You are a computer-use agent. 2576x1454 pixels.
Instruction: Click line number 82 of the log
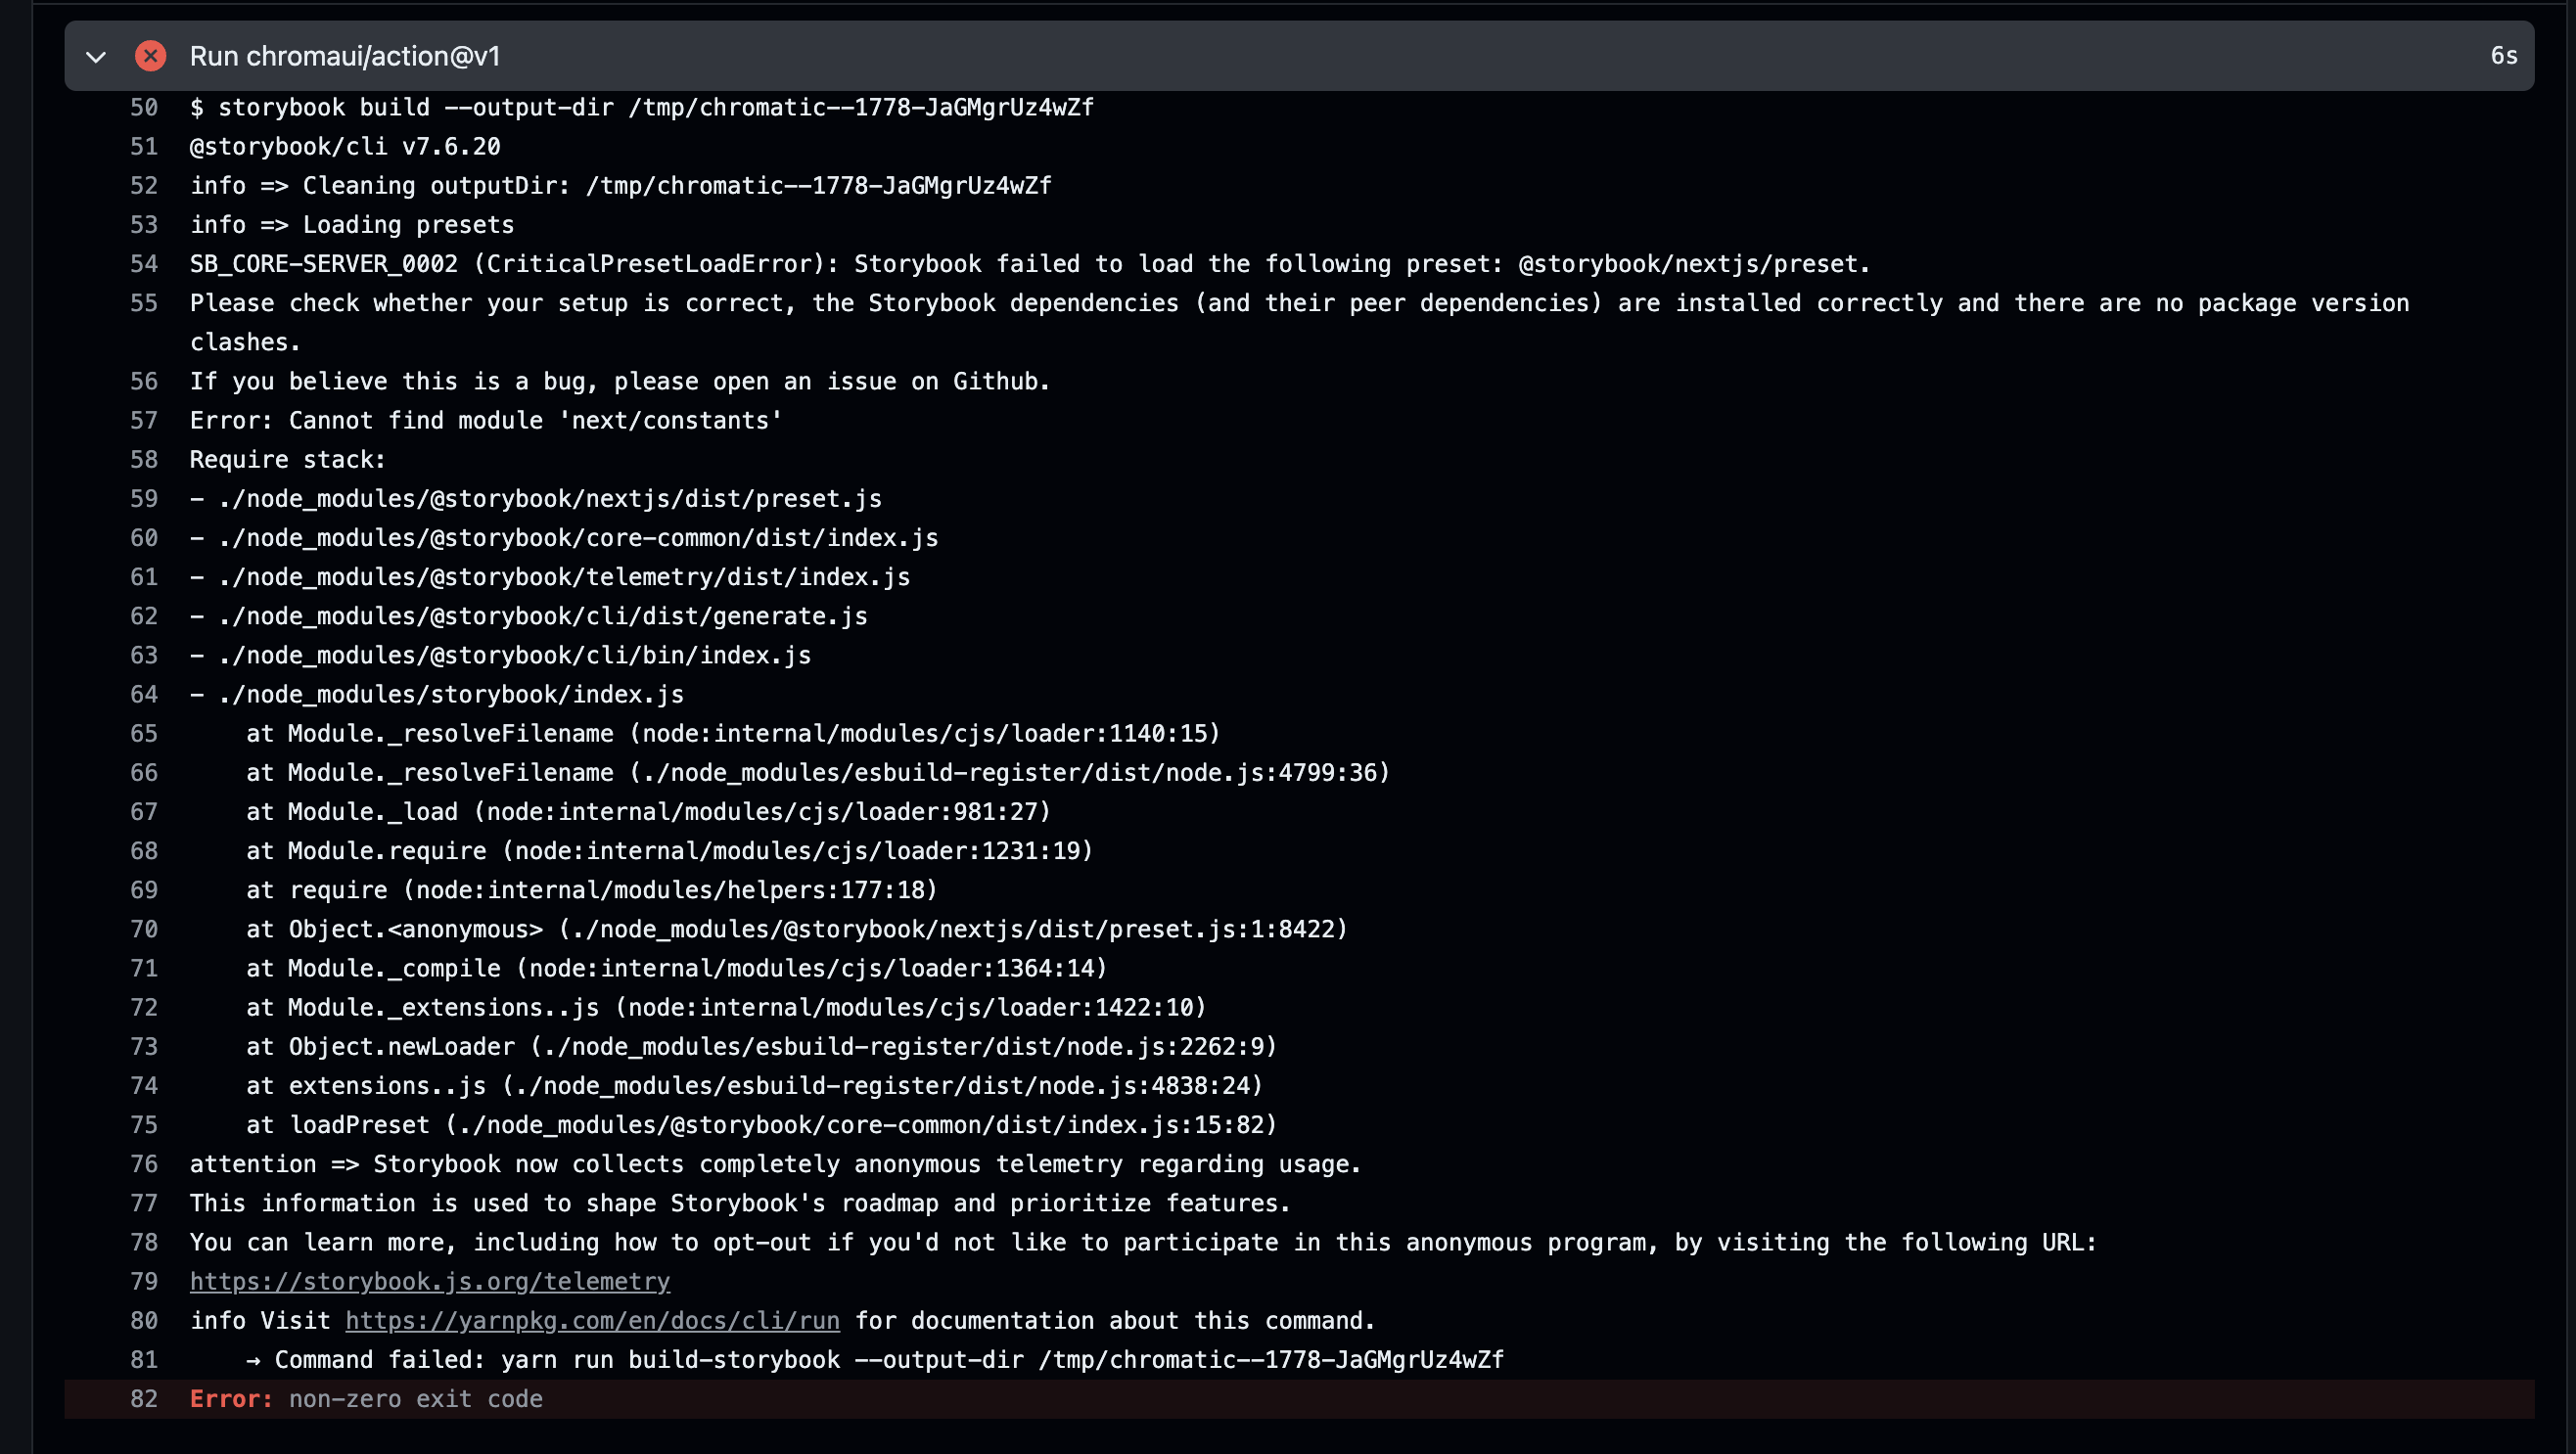pos(144,1398)
